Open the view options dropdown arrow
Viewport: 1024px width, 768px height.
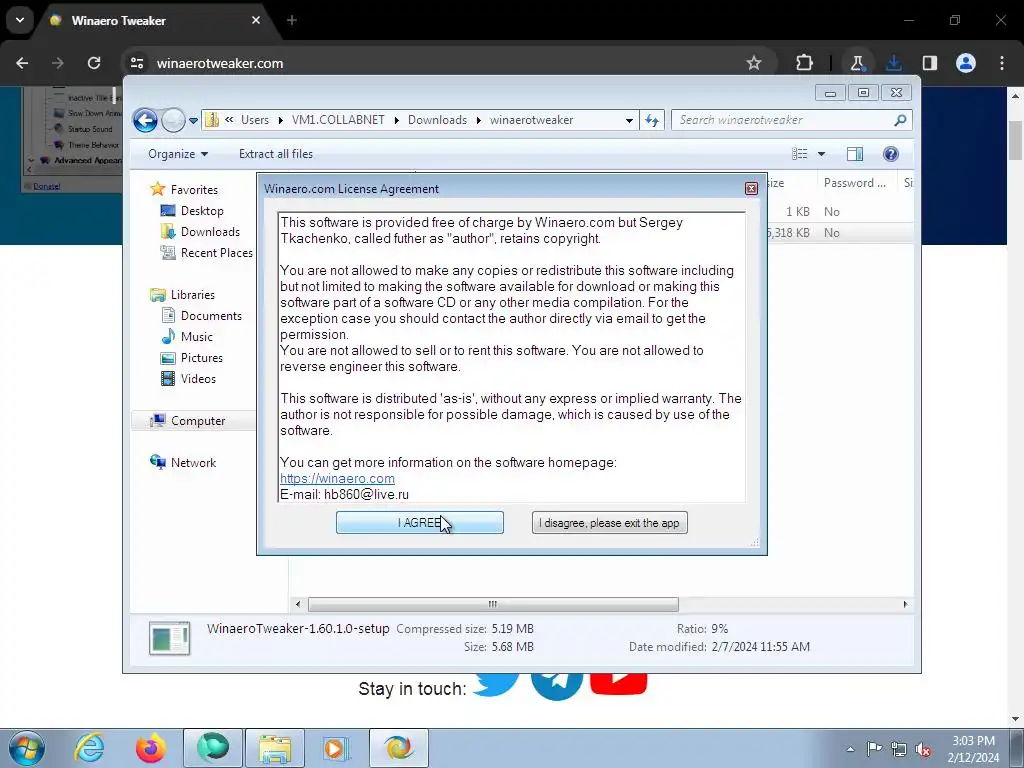tap(822, 154)
